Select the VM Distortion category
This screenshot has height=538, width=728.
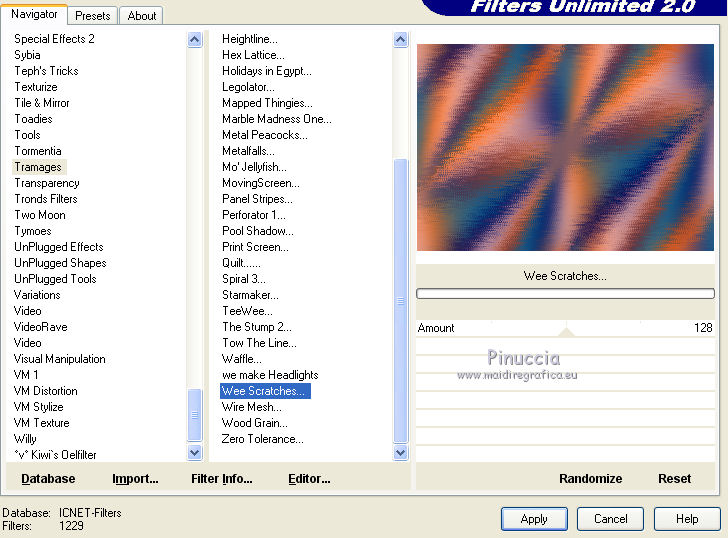point(46,391)
